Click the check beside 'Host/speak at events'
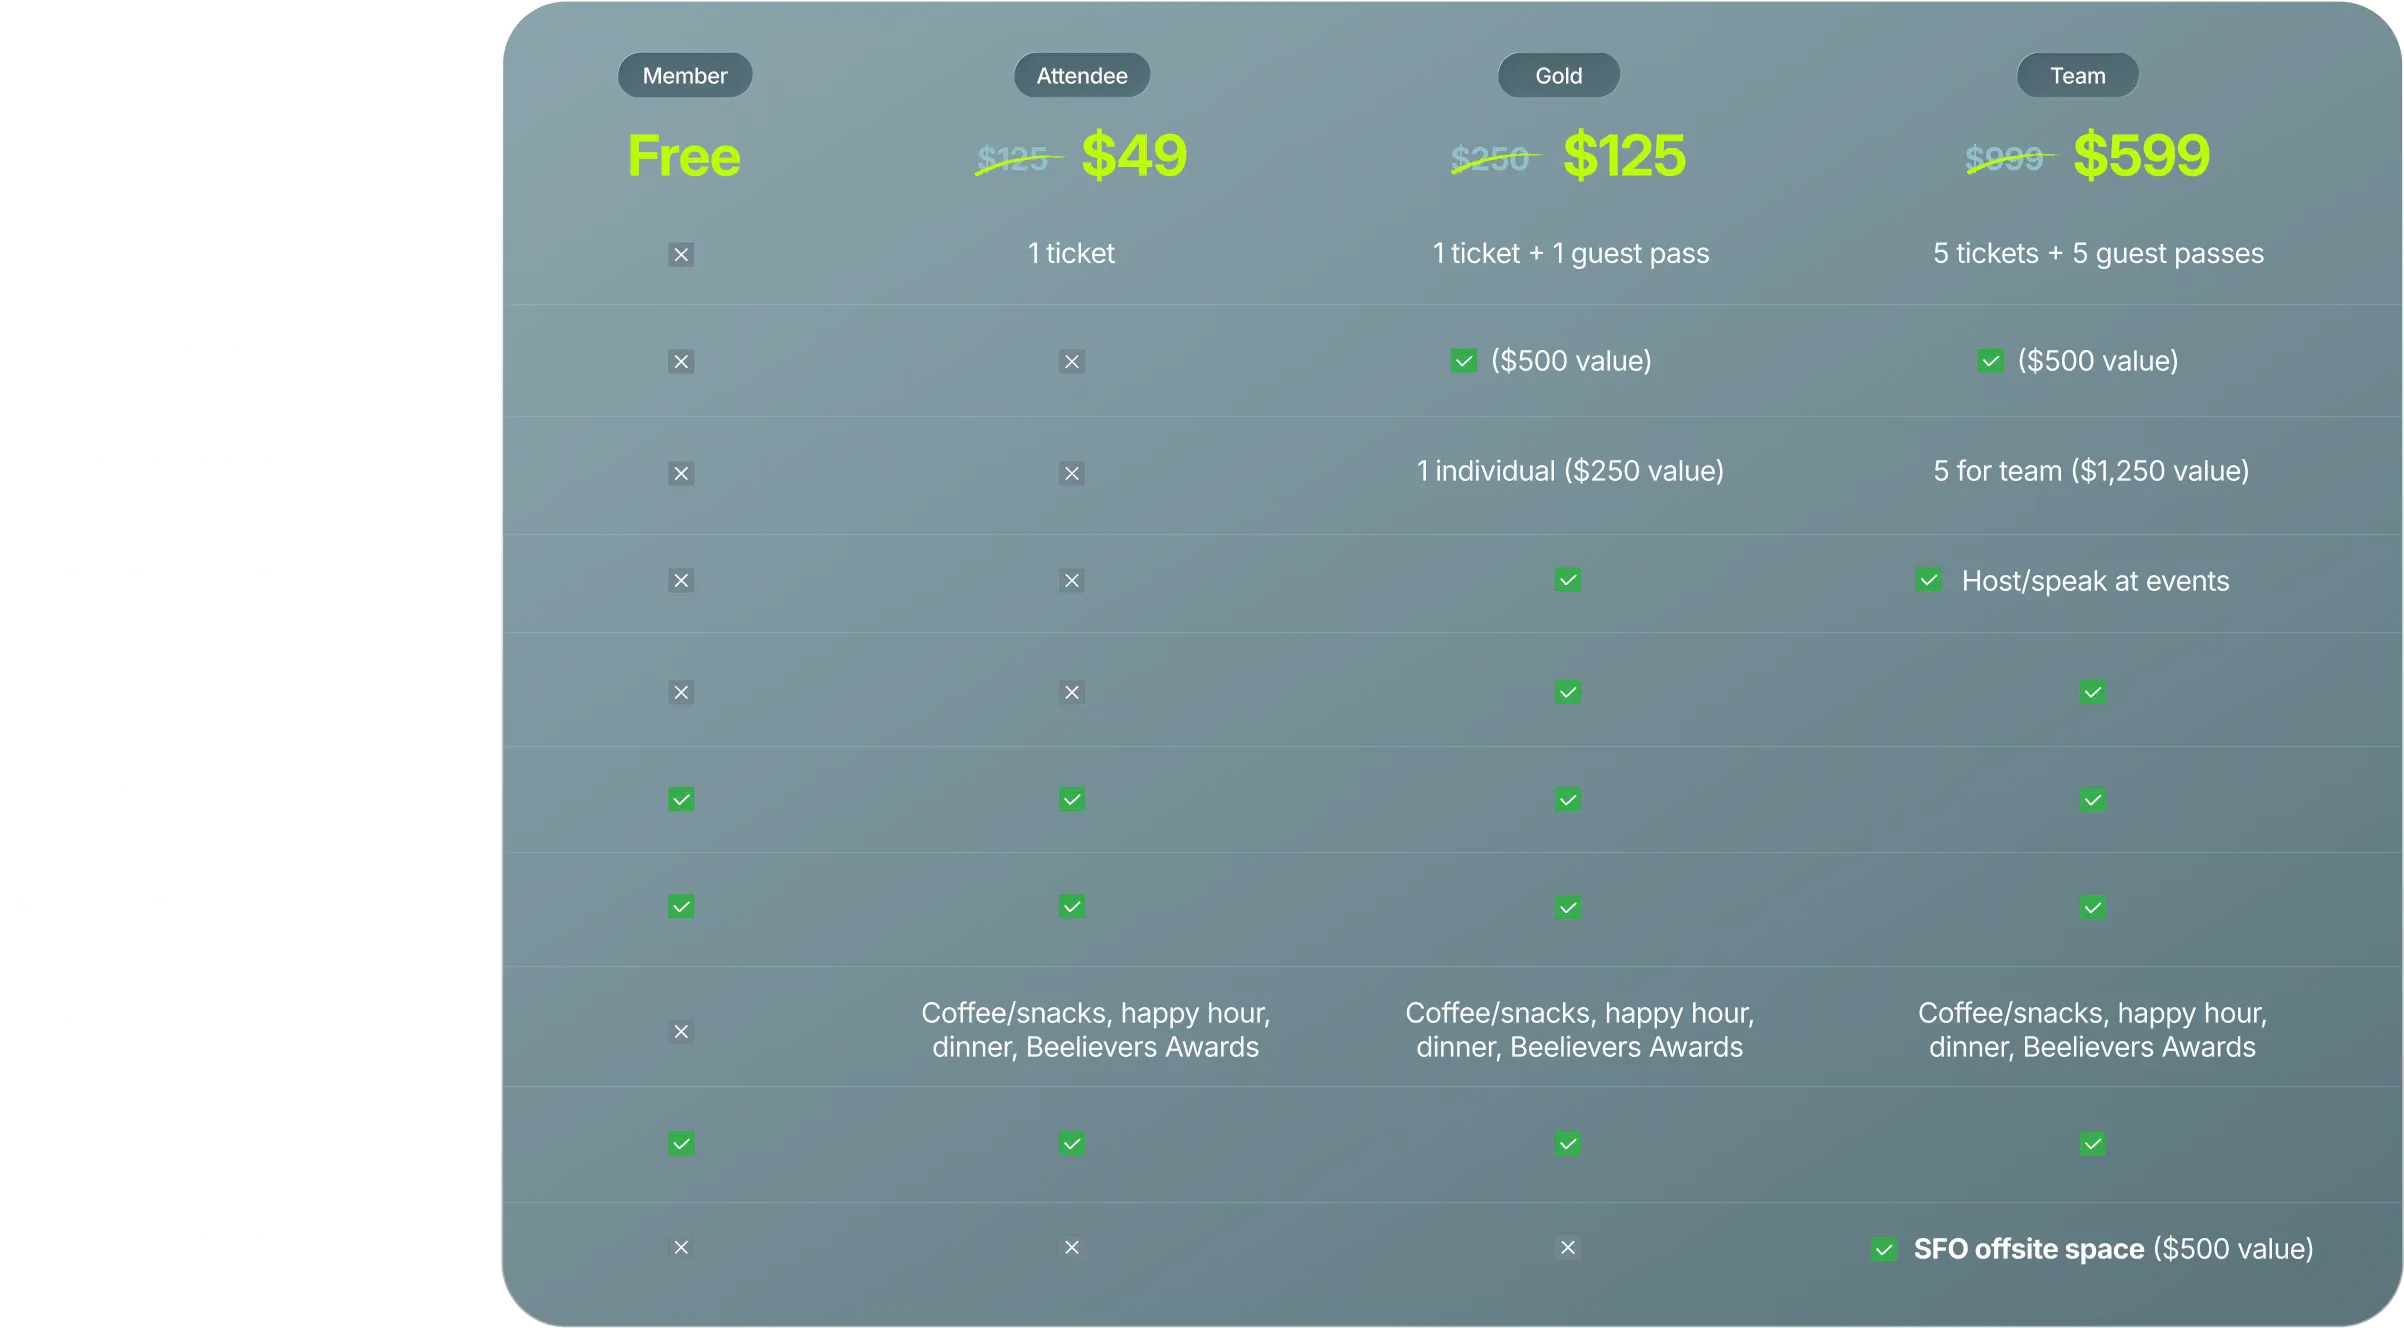The height and width of the screenshot is (1328, 2404). point(1929,580)
